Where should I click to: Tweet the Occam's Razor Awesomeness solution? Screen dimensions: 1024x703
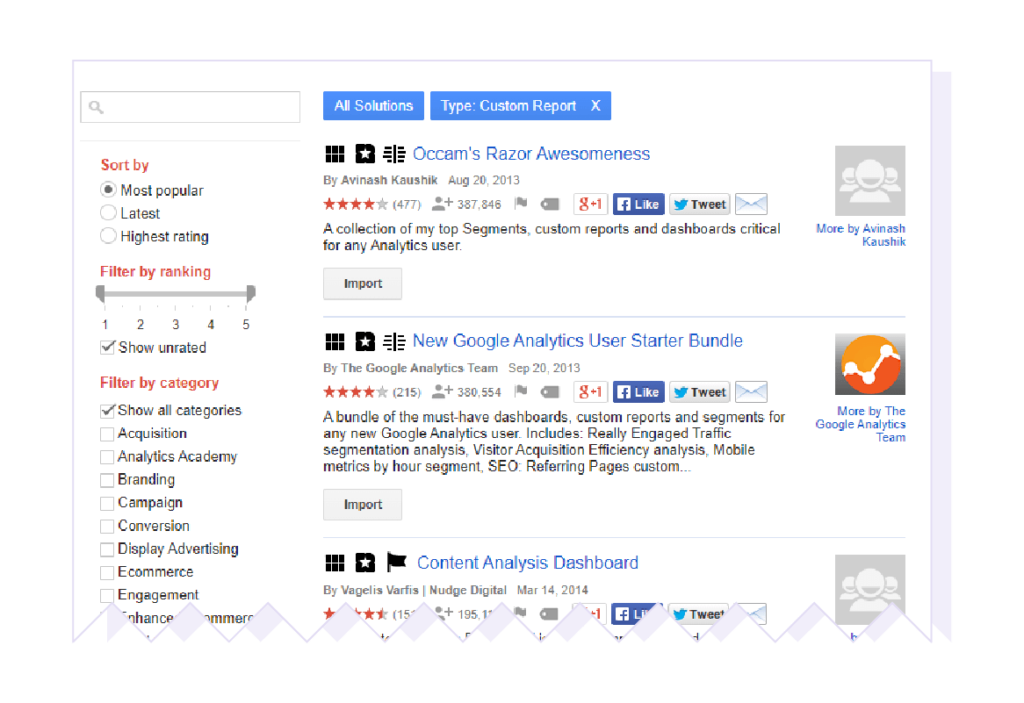tap(699, 204)
